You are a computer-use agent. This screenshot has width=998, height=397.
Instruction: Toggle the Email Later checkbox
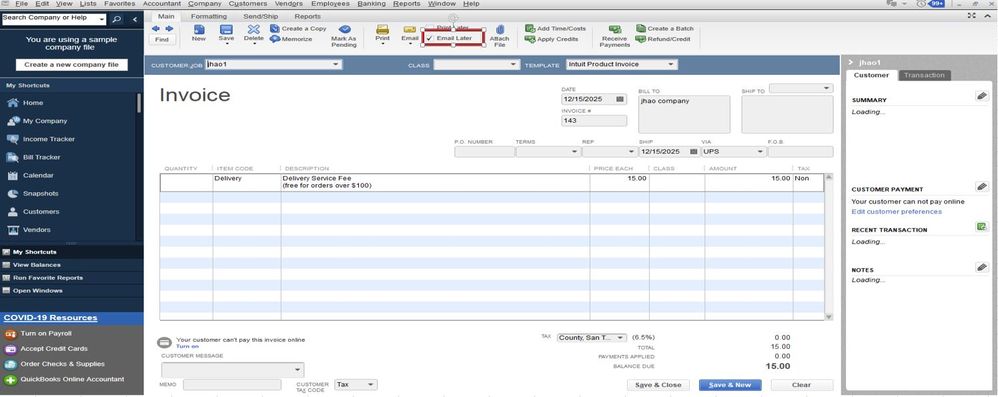click(430, 38)
